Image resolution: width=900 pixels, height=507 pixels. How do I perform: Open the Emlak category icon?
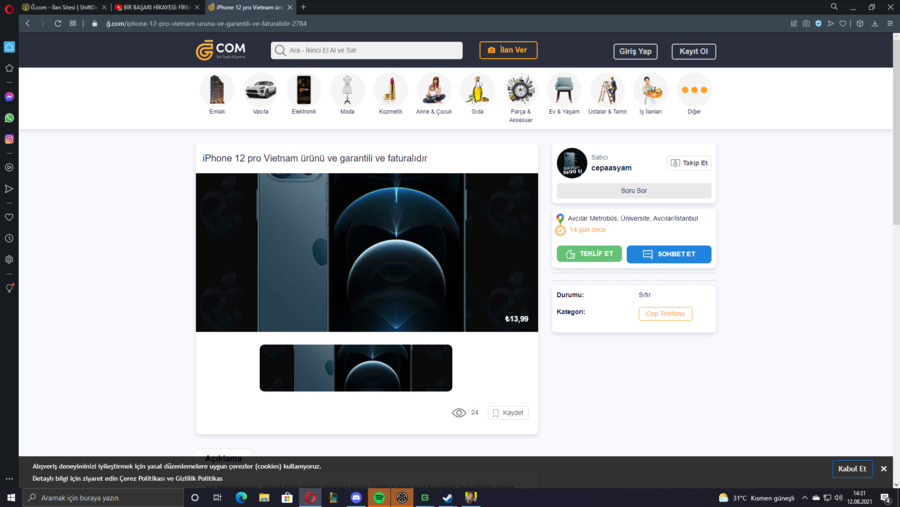(217, 90)
